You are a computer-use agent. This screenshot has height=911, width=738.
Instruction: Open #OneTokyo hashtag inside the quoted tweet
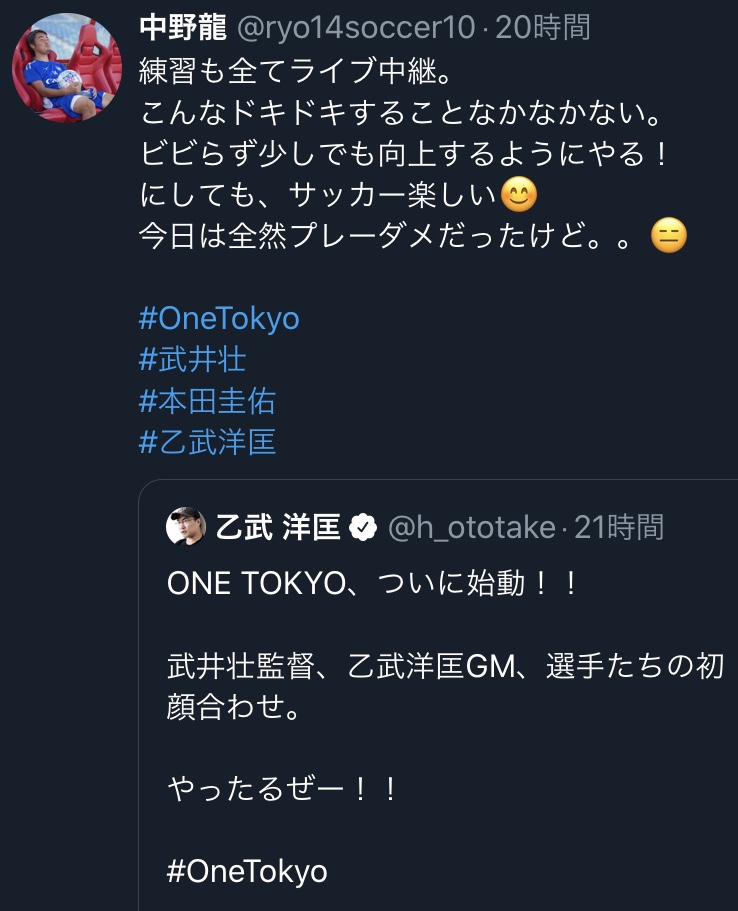pos(247,870)
